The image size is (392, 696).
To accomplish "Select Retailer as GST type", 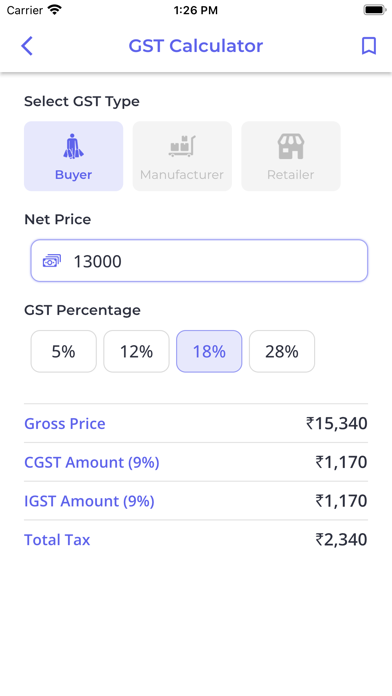I will tap(291, 156).
